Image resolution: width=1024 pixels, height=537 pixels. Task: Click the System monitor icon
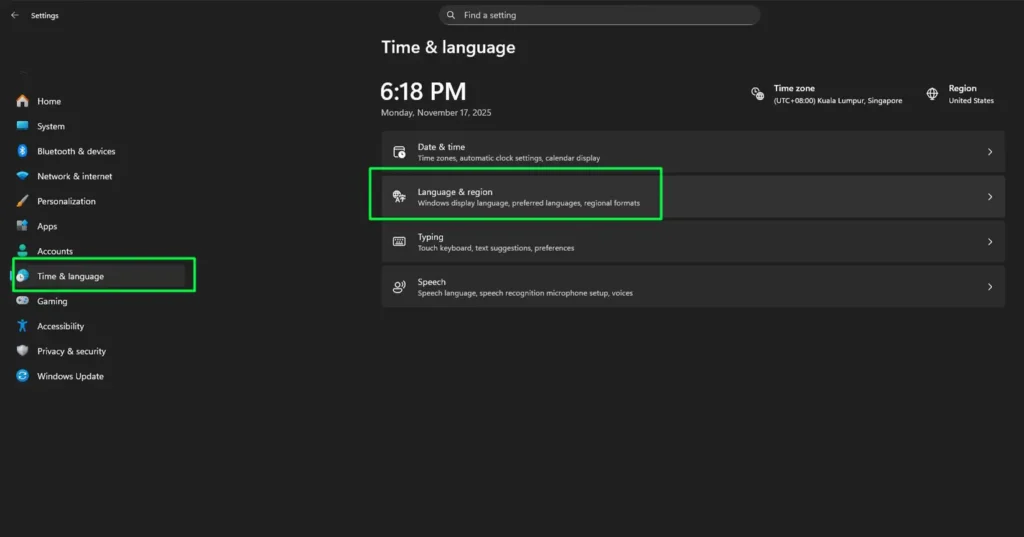point(22,126)
